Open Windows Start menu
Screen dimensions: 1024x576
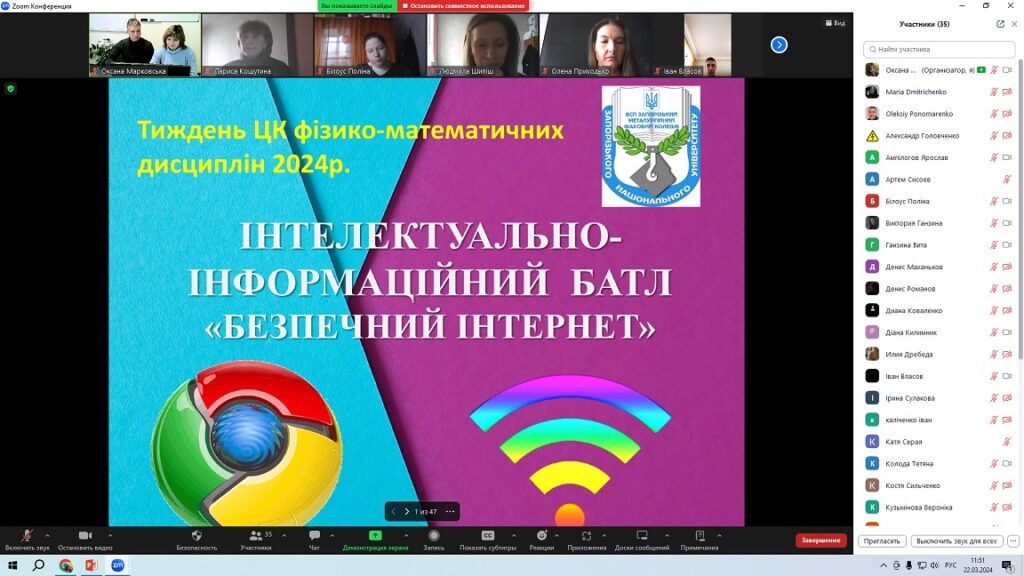[12, 566]
